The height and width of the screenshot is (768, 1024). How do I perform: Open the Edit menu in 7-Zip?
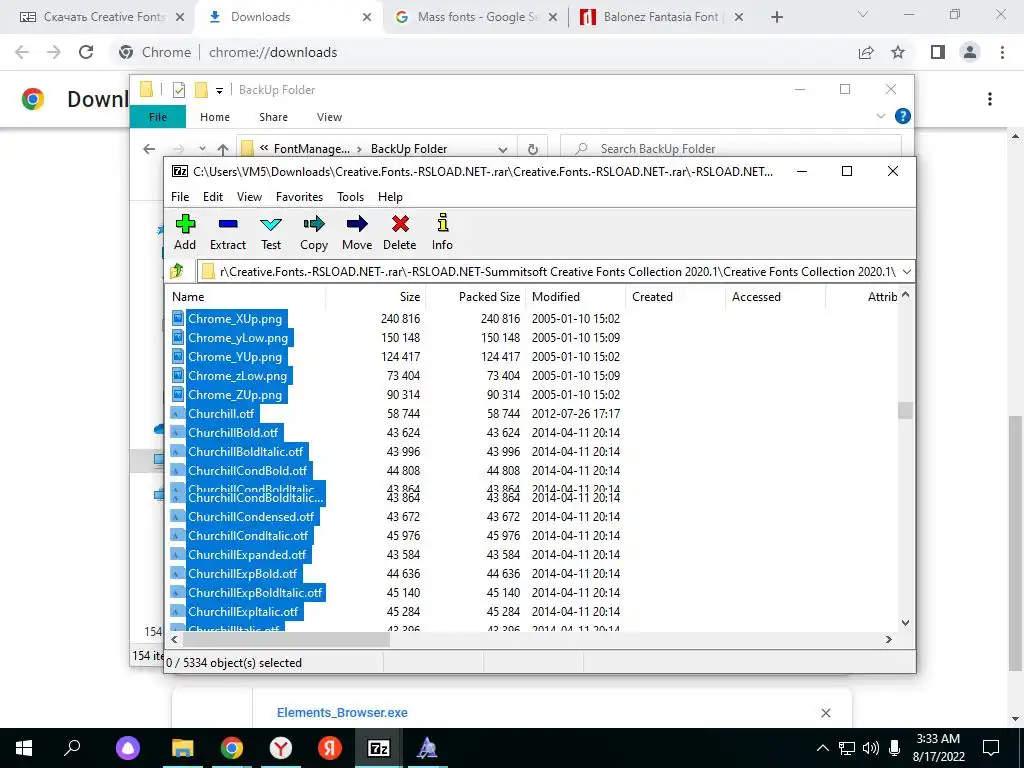click(213, 197)
